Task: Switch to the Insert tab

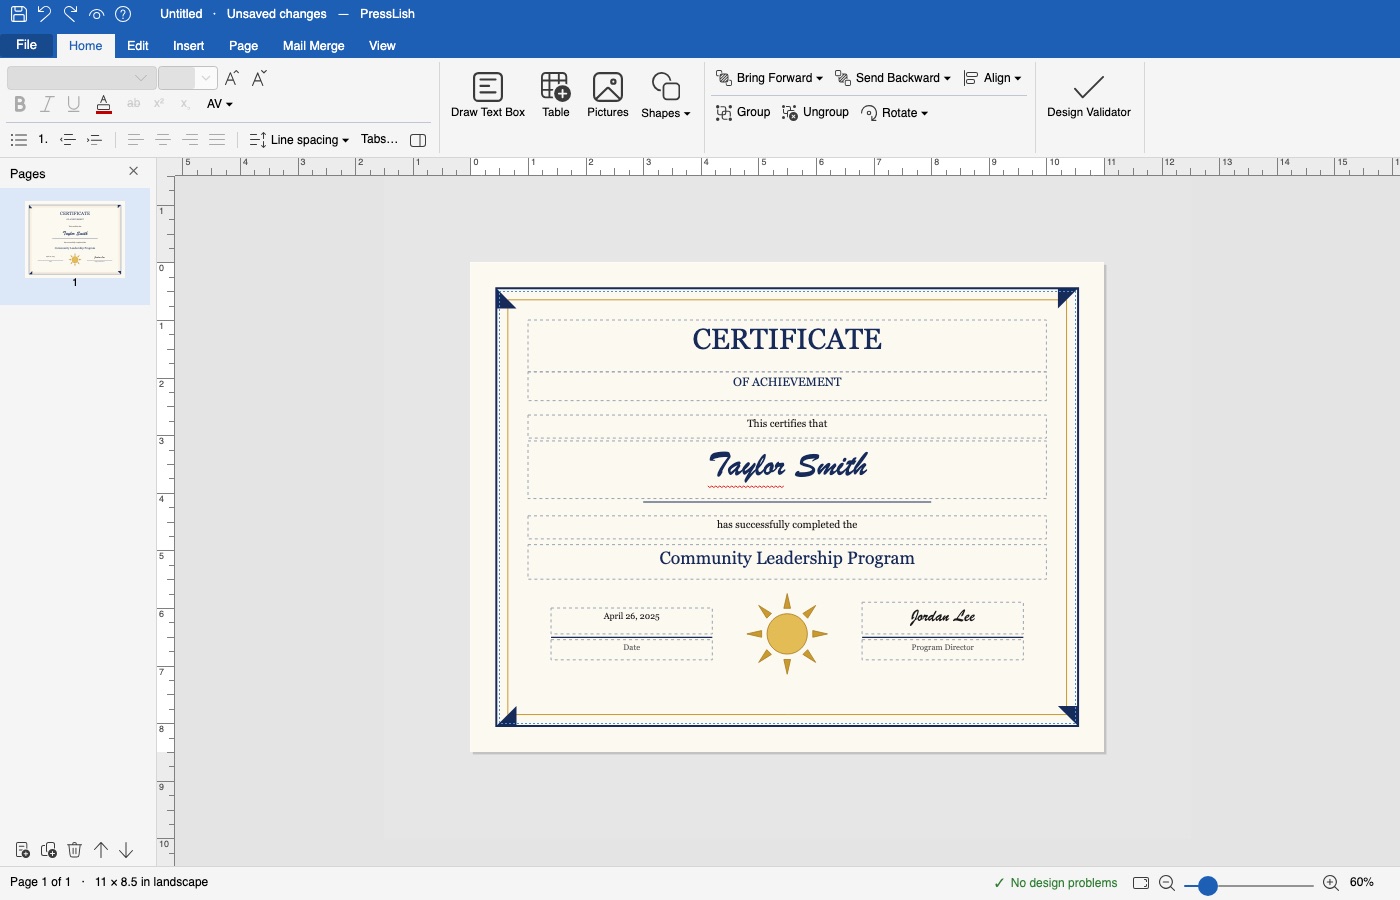Action: [188, 46]
